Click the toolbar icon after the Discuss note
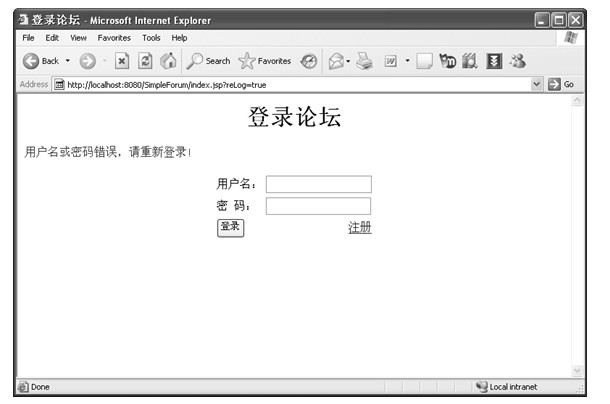This screenshot has width=610, height=404. [x=447, y=61]
